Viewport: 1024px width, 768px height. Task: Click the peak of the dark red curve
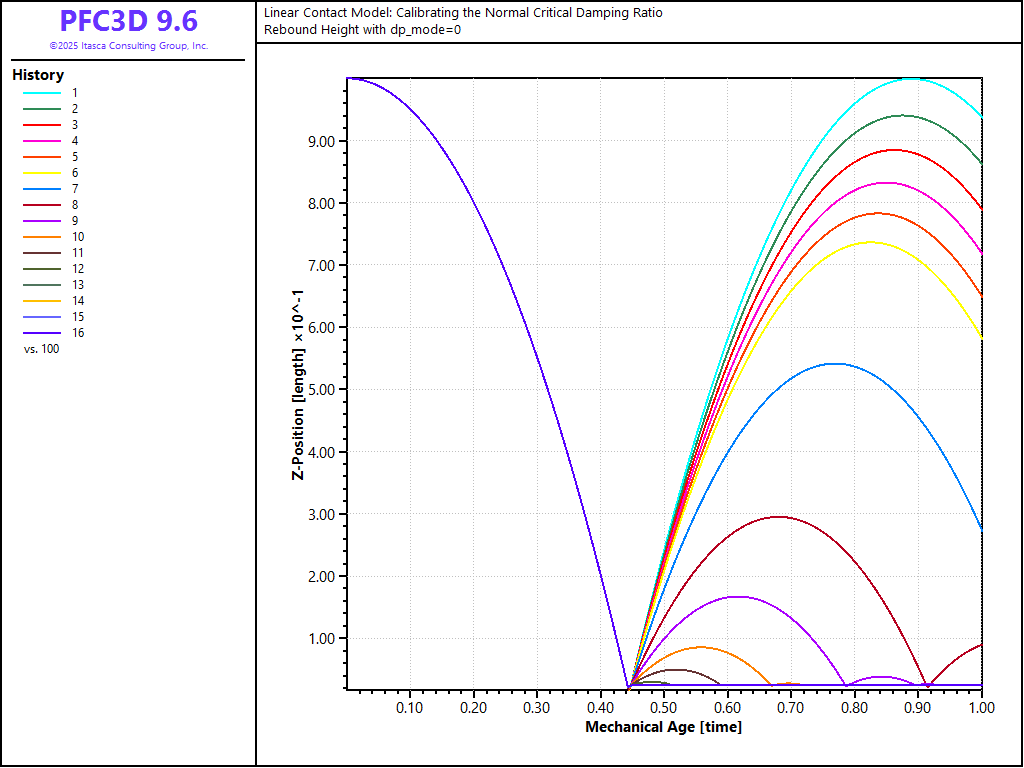pos(778,517)
